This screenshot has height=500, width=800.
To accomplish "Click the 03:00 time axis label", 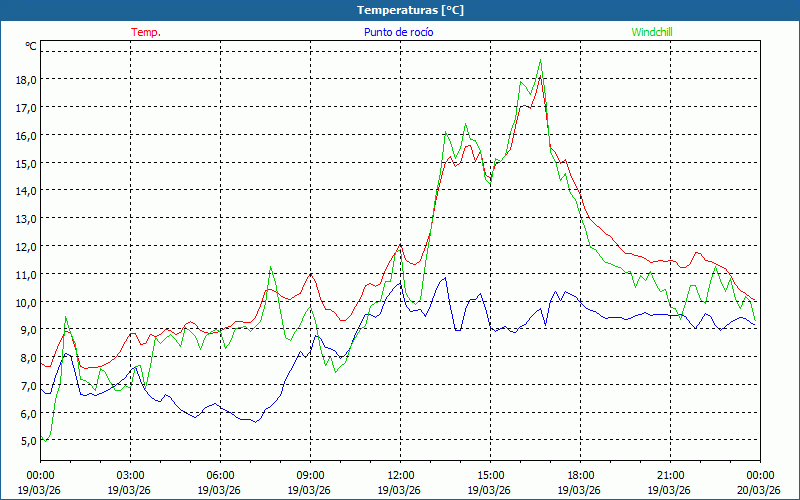I will click(130, 475).
